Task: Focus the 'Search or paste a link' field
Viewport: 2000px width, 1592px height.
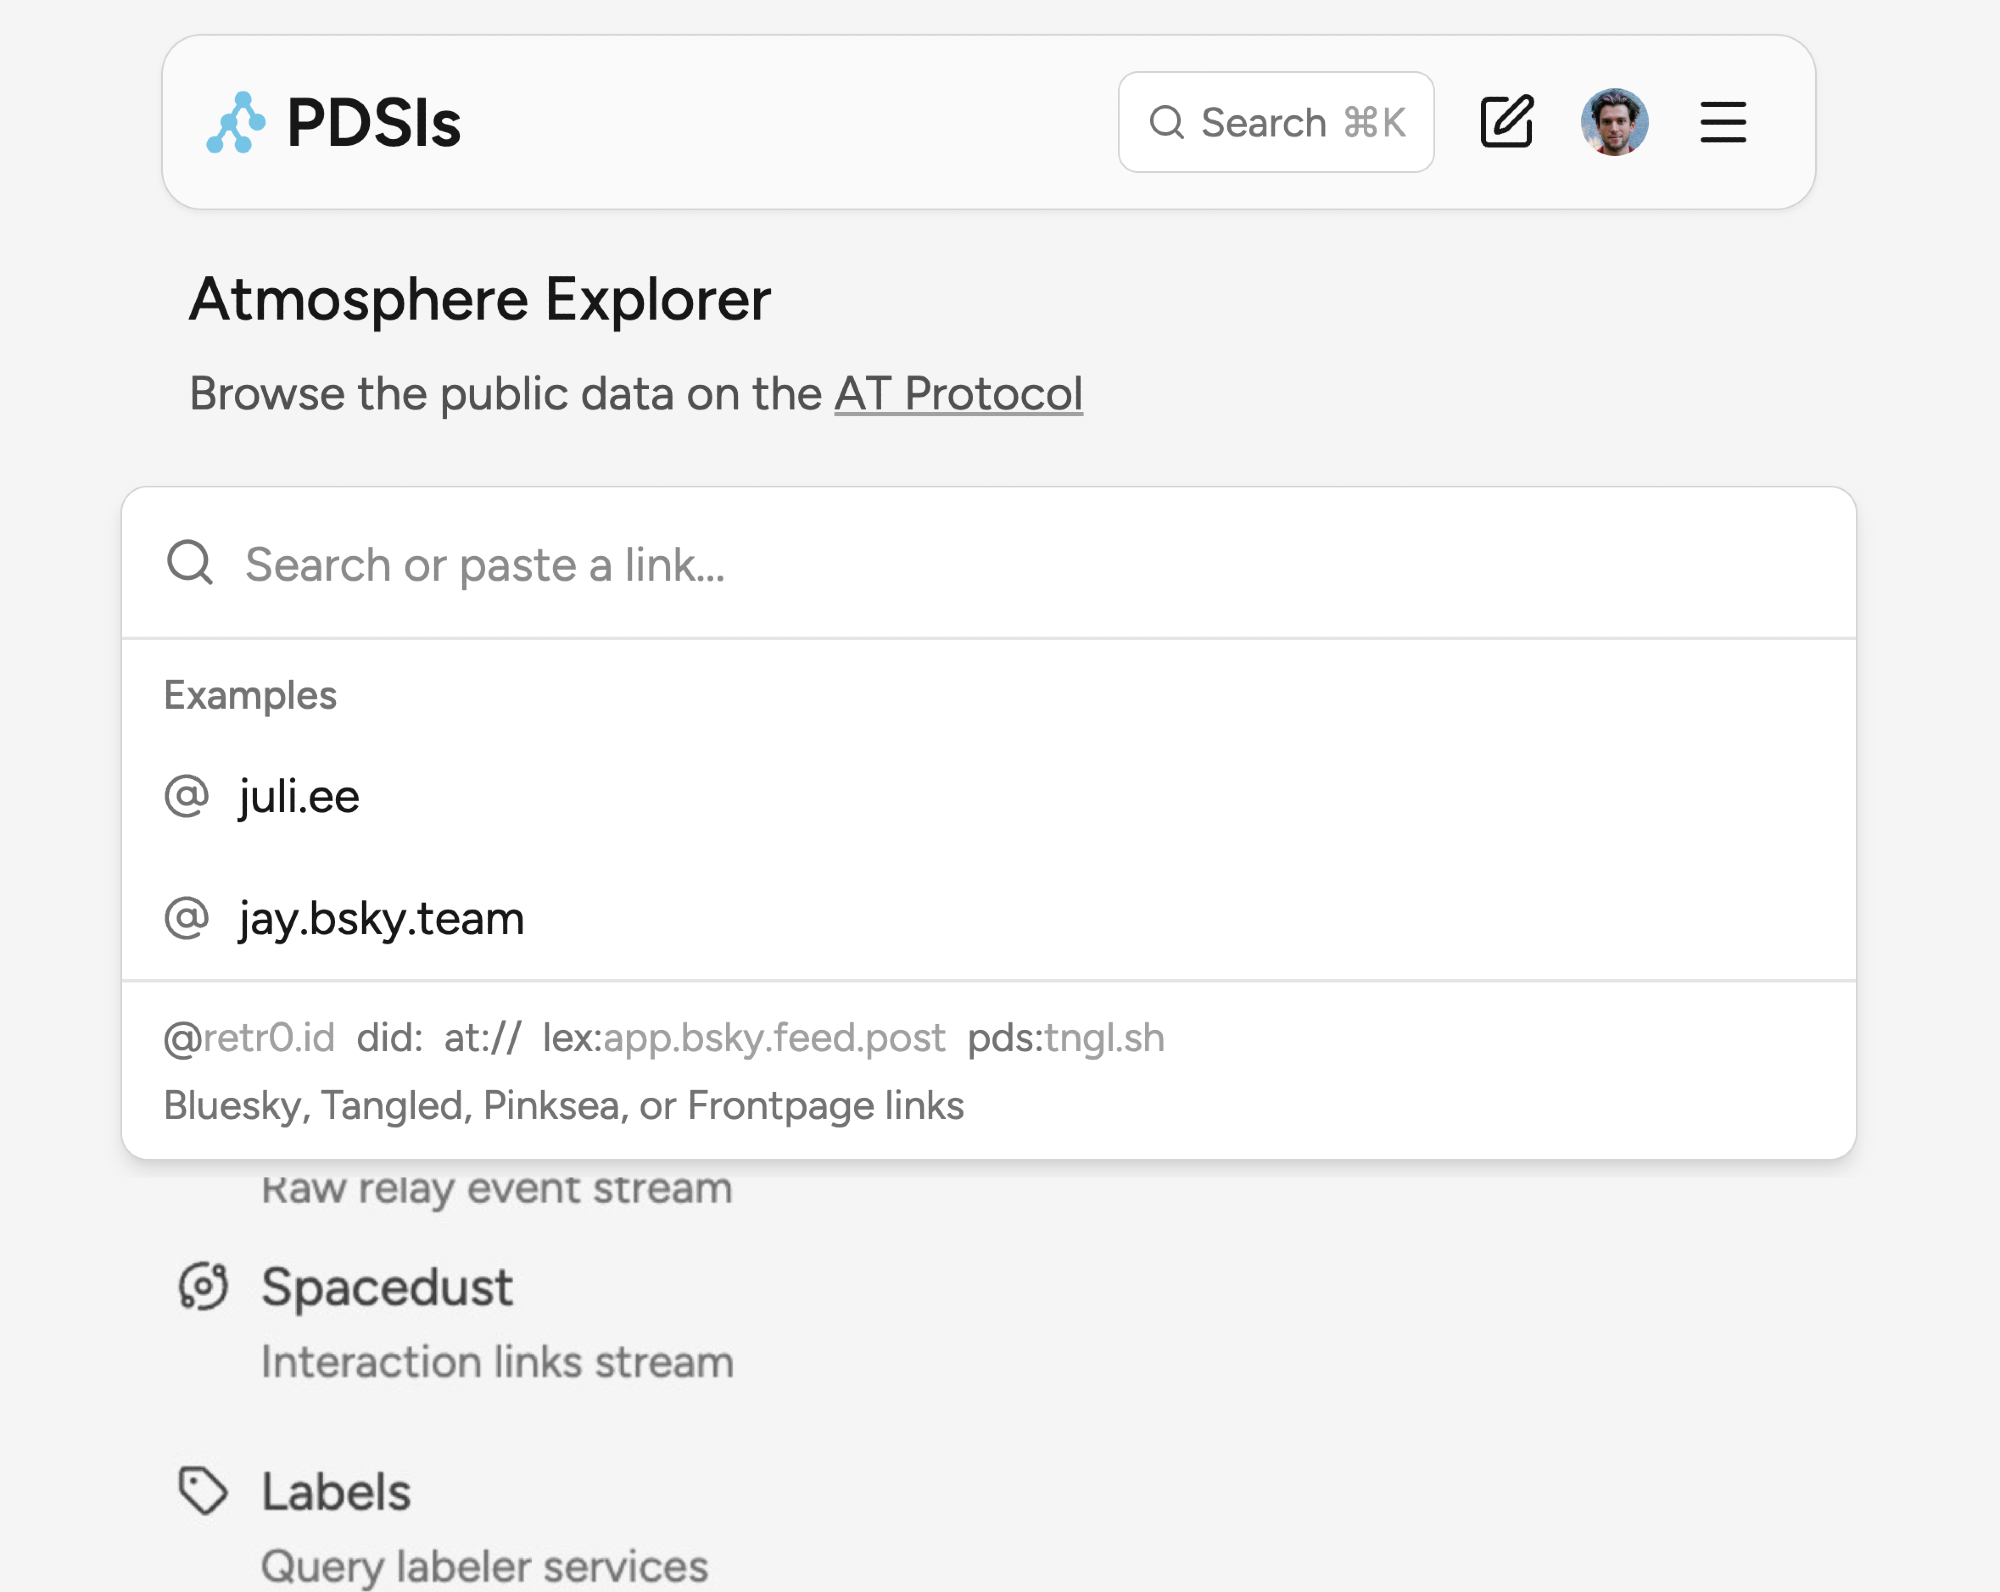Action: (x=1000, y=565)
